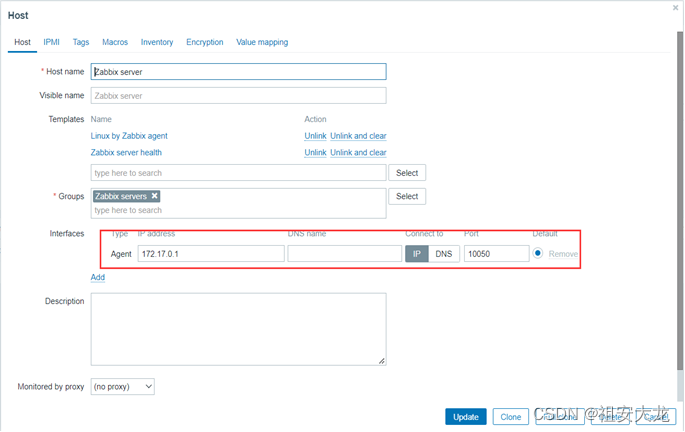The height and width of the screenshot is (432, 685).
Task: Add a new interface
Action: coord(98,277)
